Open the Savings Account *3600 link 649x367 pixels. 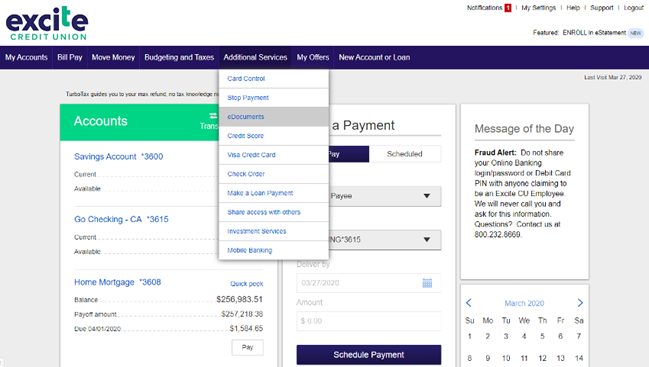(118, 157)
